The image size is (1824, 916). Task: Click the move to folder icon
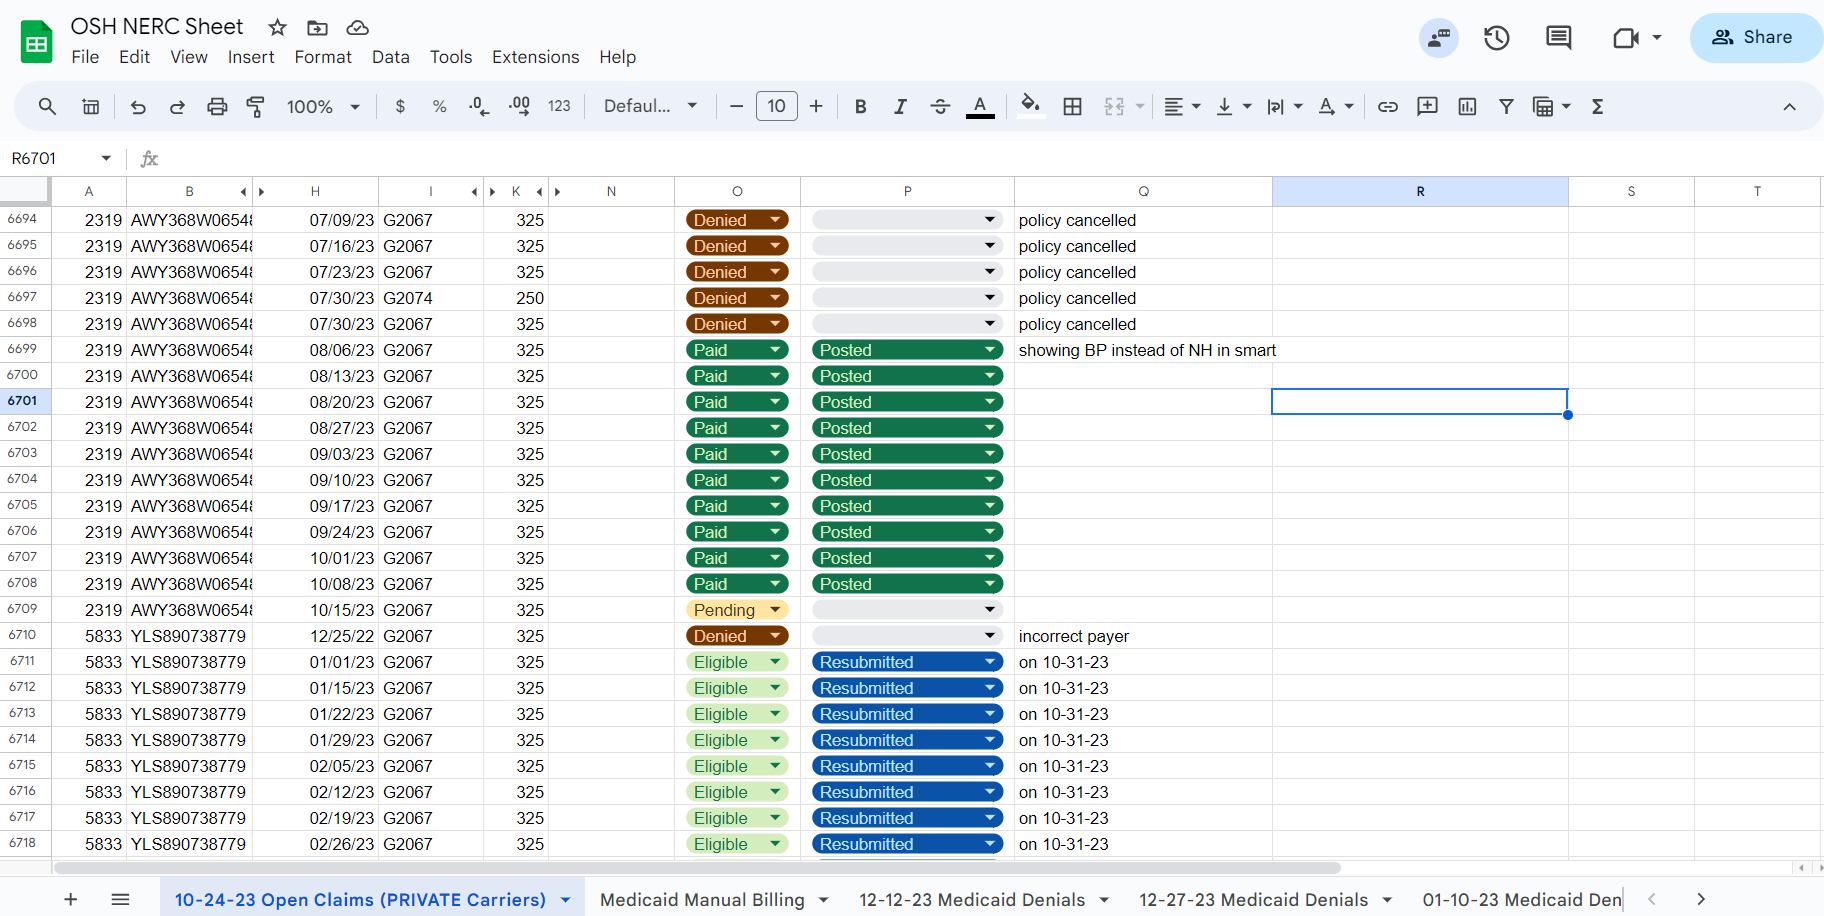[317, 27]
